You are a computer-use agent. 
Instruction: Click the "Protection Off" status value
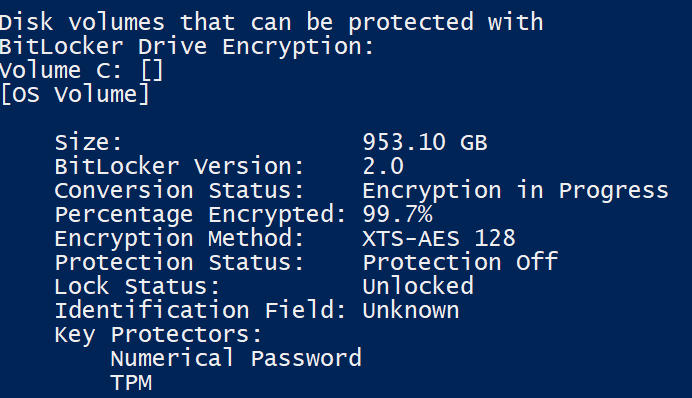tap(460, 263)
